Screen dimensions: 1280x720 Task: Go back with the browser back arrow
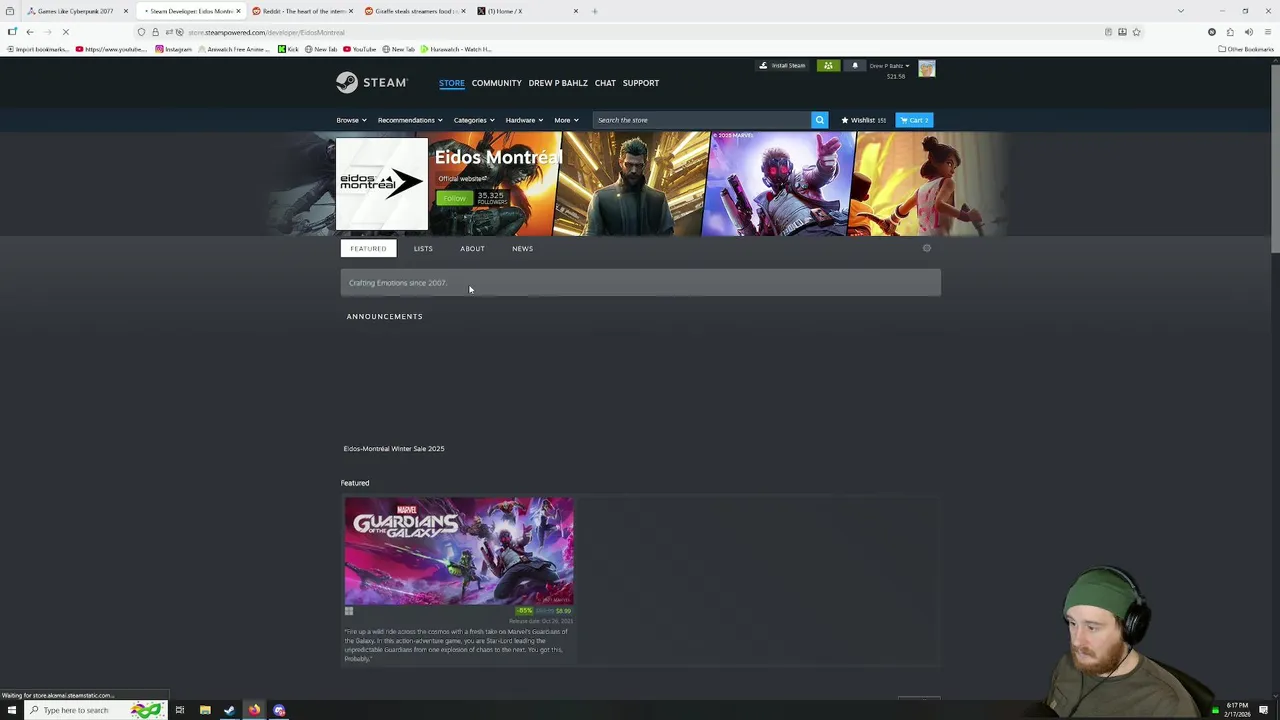click(30, 32)
